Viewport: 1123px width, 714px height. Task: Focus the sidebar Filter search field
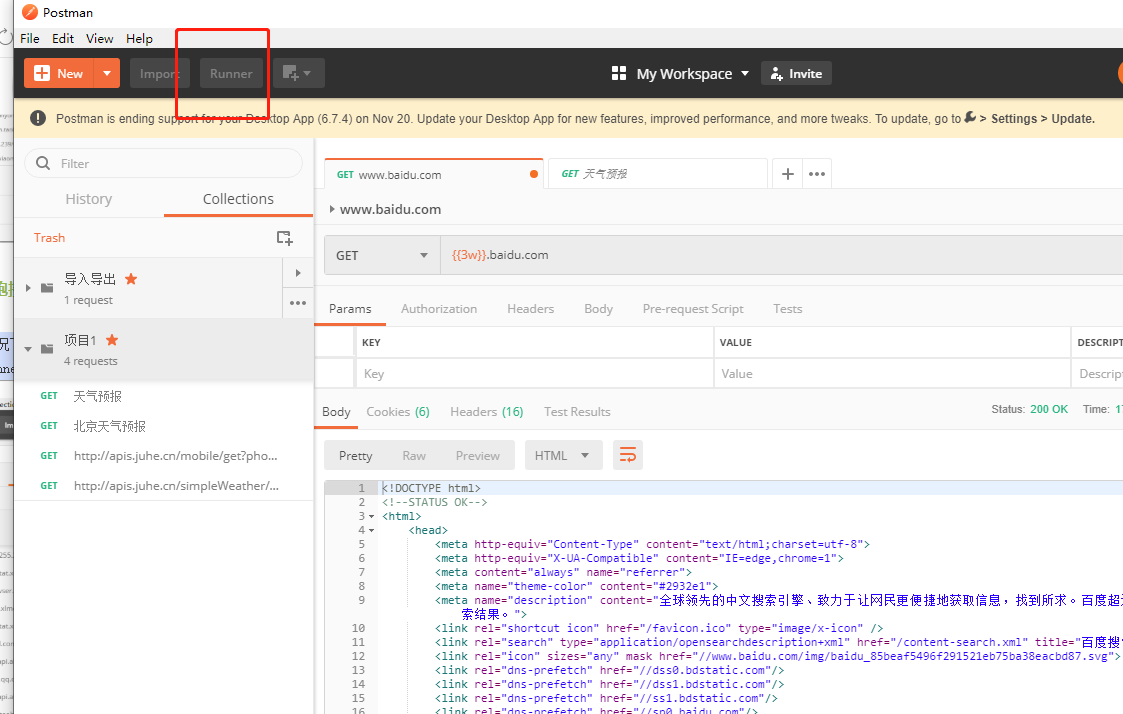pyautogui.click(x=164, y=163)
